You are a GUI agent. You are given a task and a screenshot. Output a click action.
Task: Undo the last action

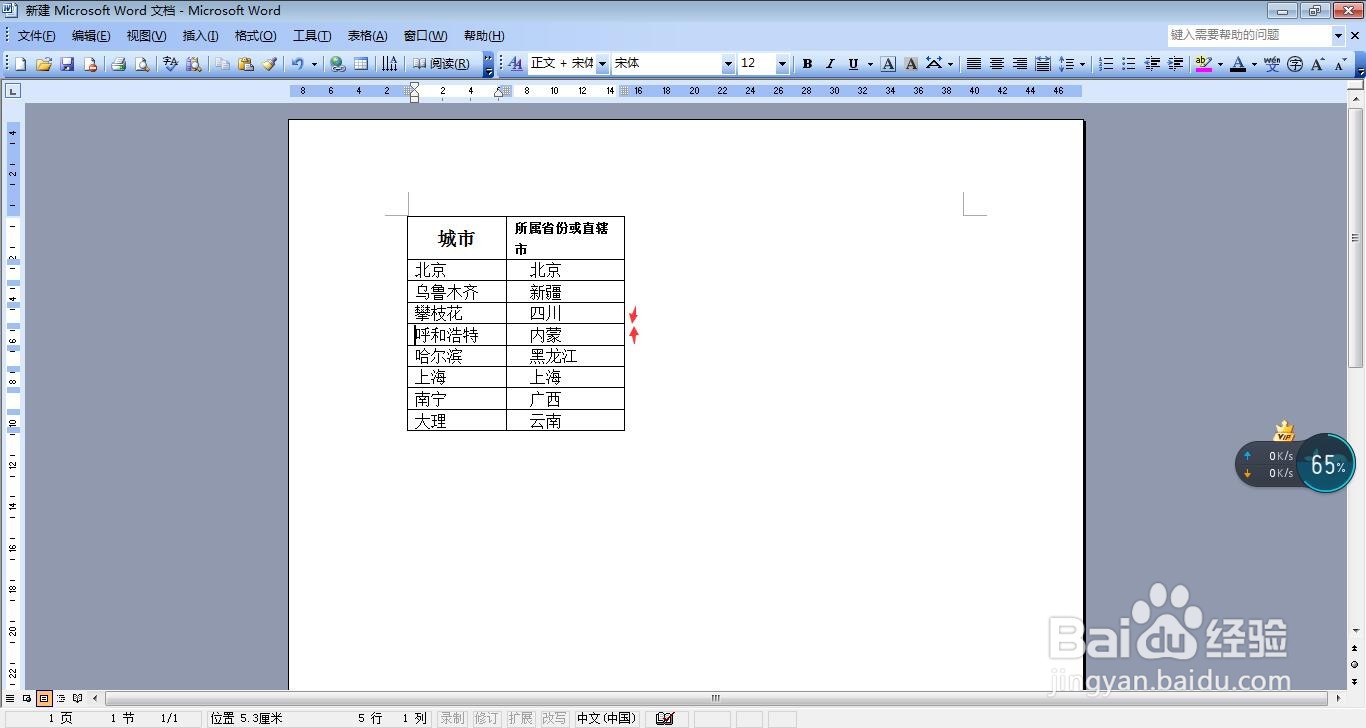[297, 64]
